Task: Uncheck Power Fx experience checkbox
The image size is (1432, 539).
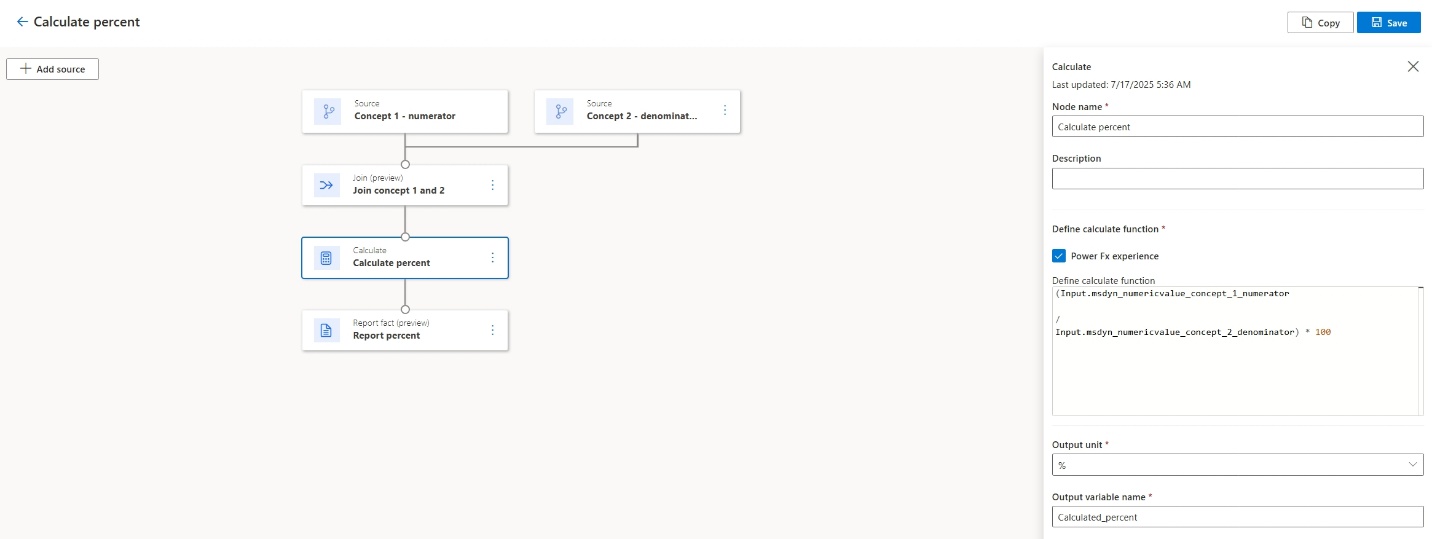Action: point(1059,256)
